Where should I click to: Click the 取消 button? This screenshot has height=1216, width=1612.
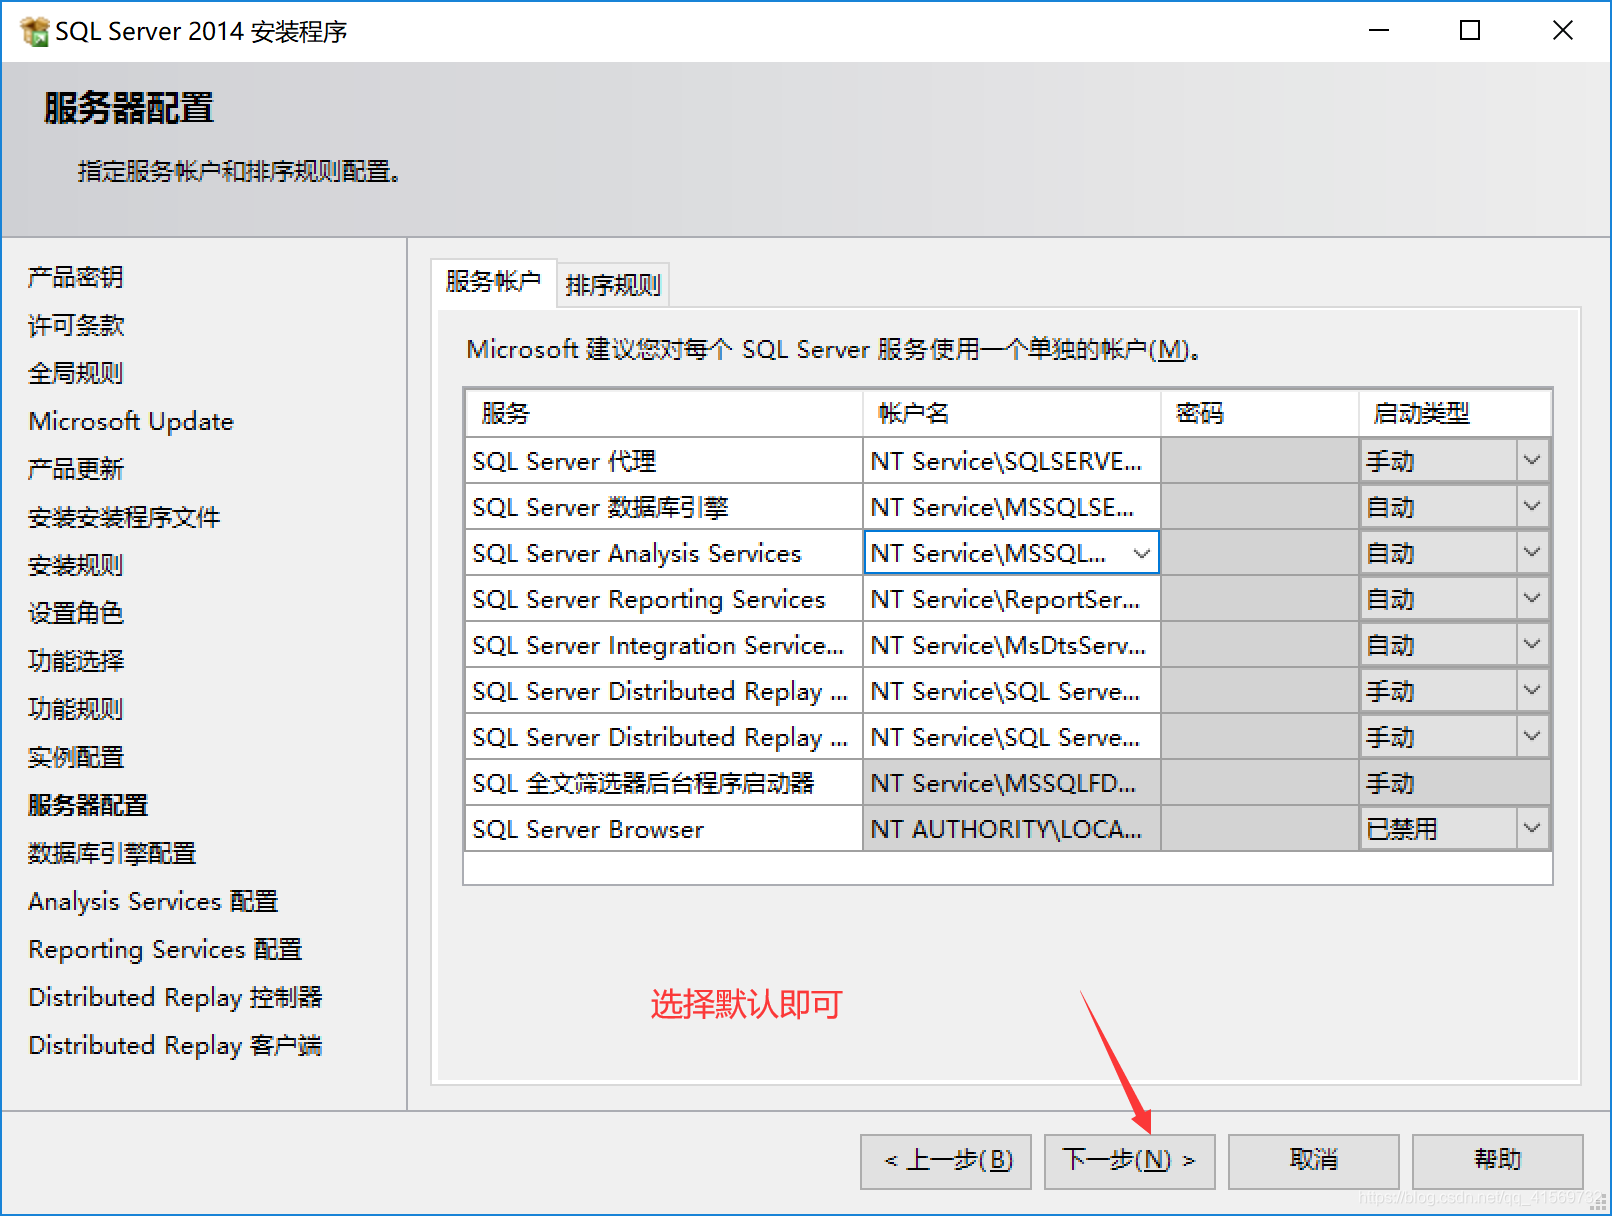click(x=1313, y=1161)
